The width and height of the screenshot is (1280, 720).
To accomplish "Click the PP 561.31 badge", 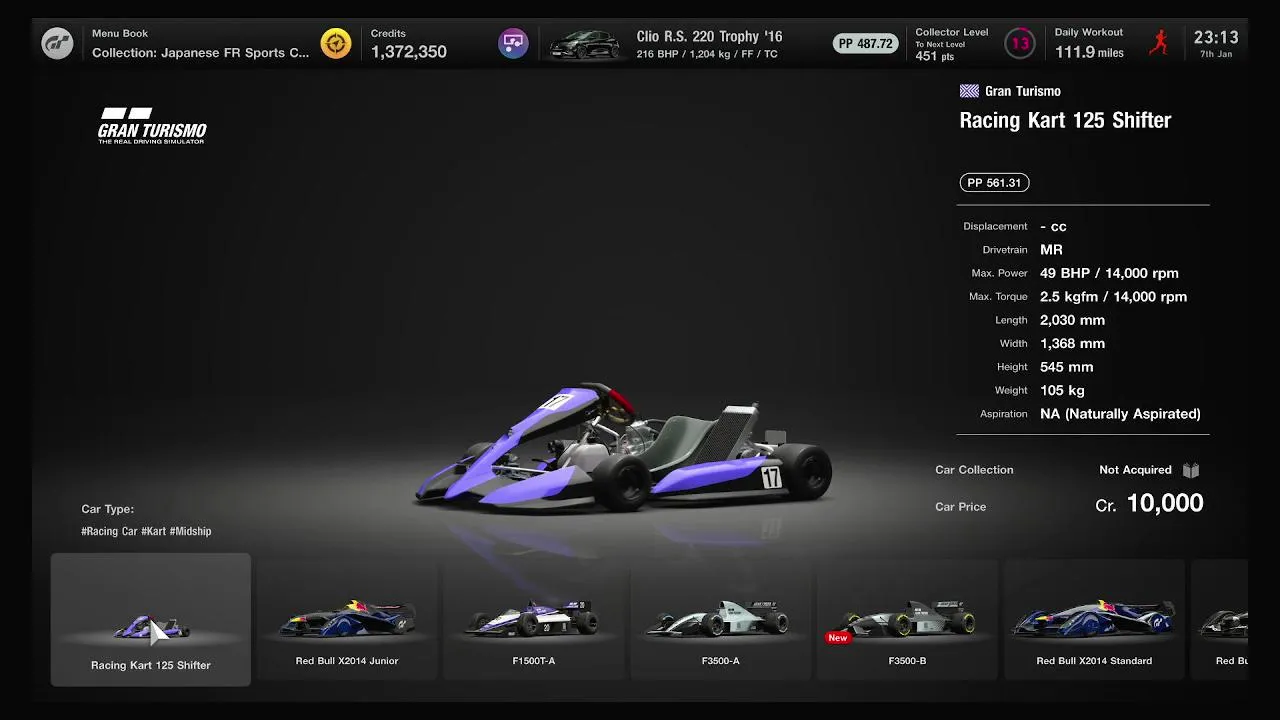I will pyautogui.click(x=994, y=183).
